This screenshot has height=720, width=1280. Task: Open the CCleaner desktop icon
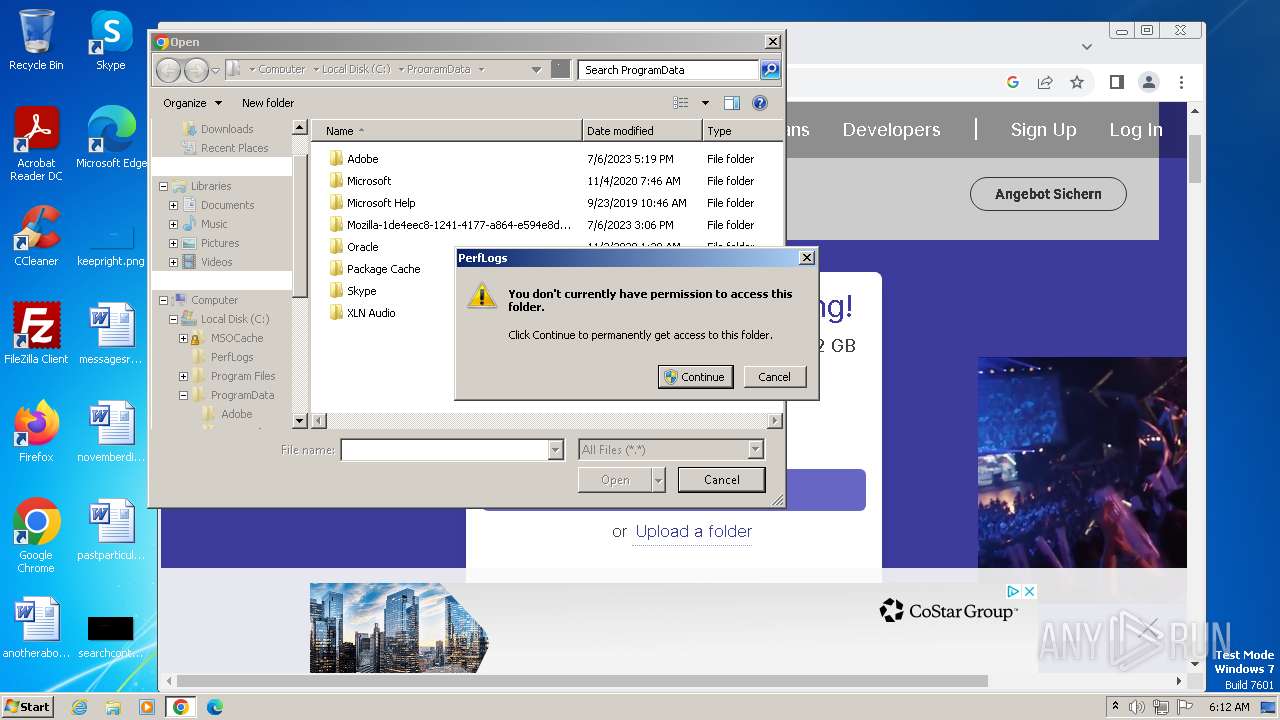pos(36,237)
